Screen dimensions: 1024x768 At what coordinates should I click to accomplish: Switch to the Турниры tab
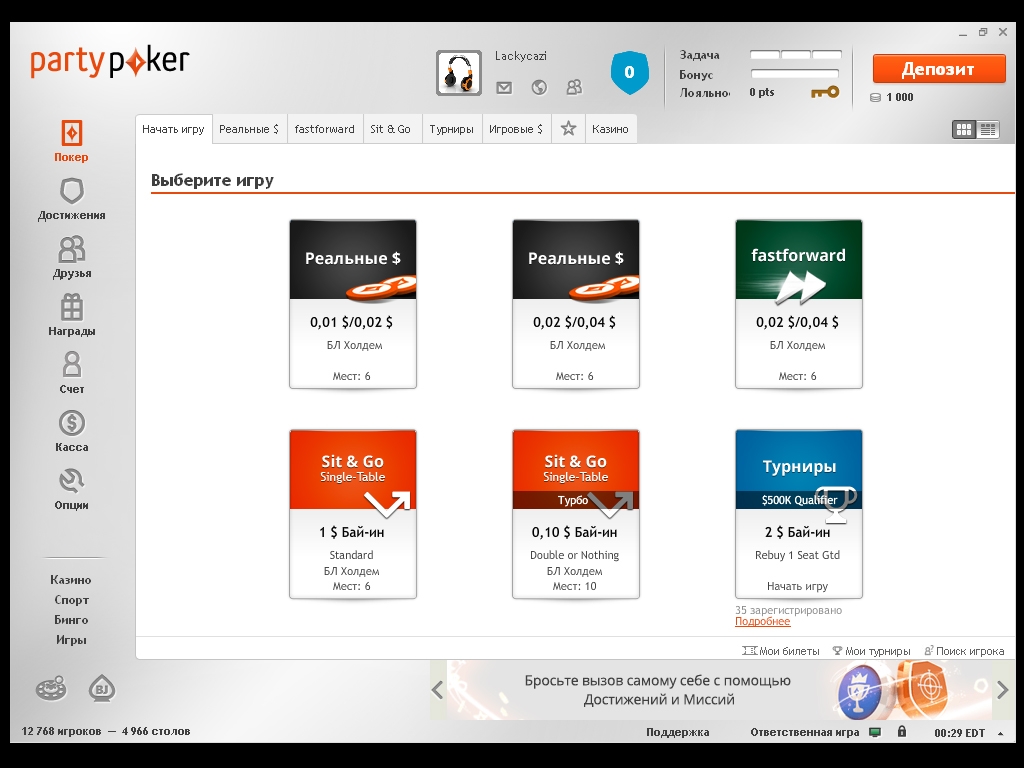(451, 129)
